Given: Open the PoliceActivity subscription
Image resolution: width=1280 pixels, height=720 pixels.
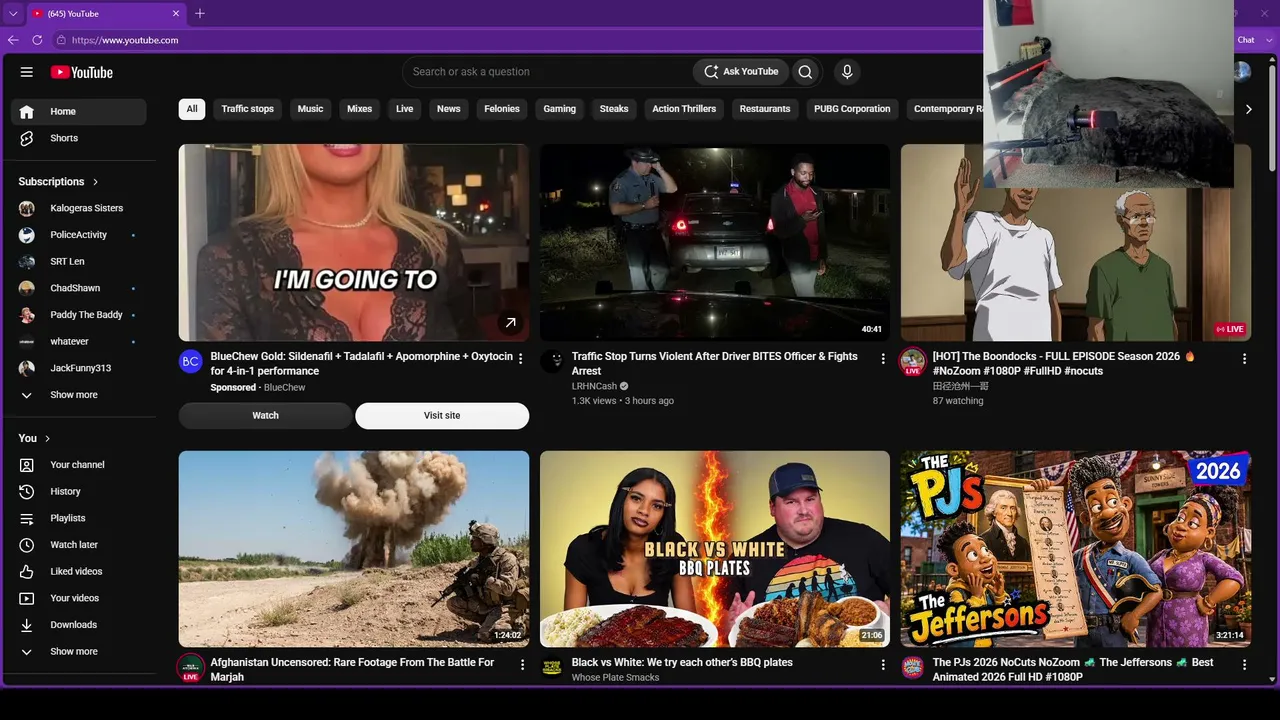Looking at the screenshot, I should coord(79,235).
